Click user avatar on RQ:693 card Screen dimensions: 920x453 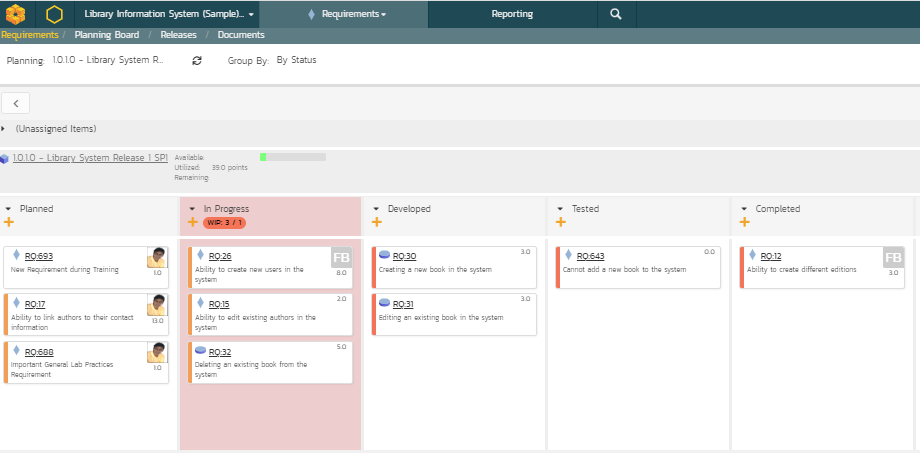click(157, 257)
